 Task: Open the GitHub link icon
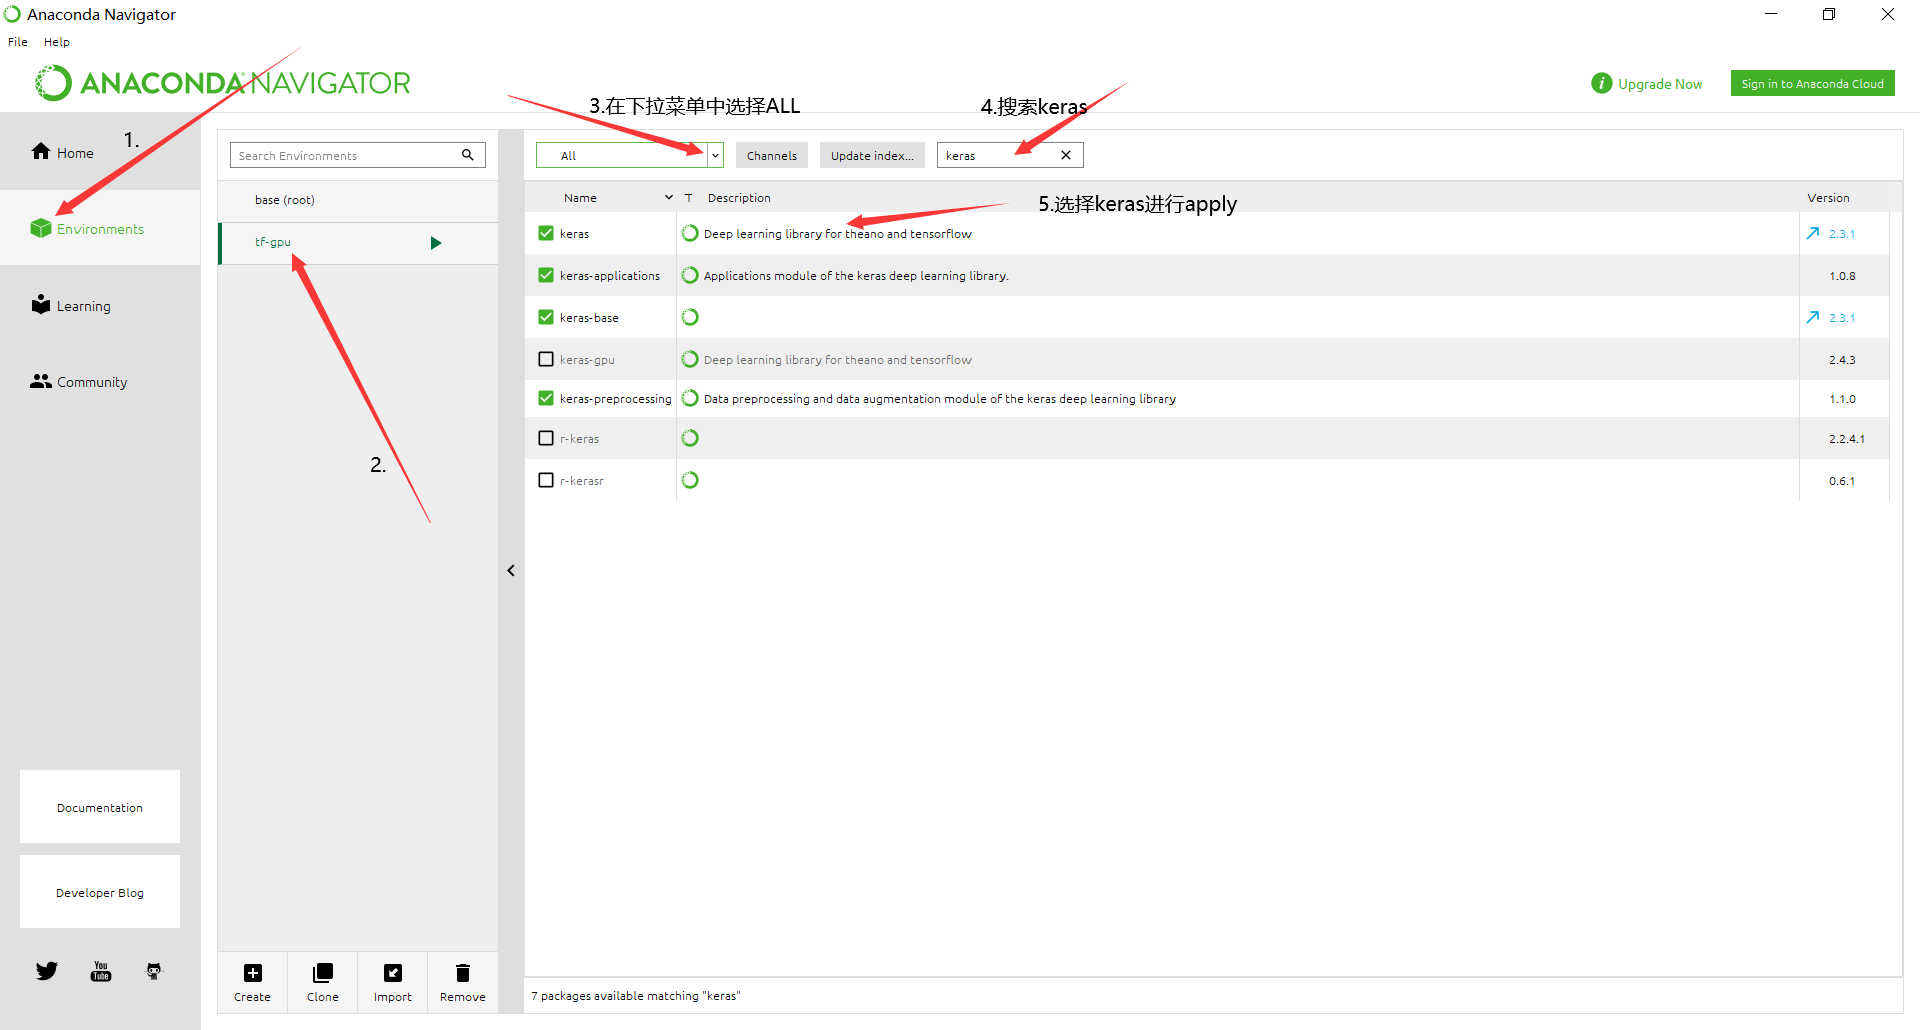tap(154, 971)
